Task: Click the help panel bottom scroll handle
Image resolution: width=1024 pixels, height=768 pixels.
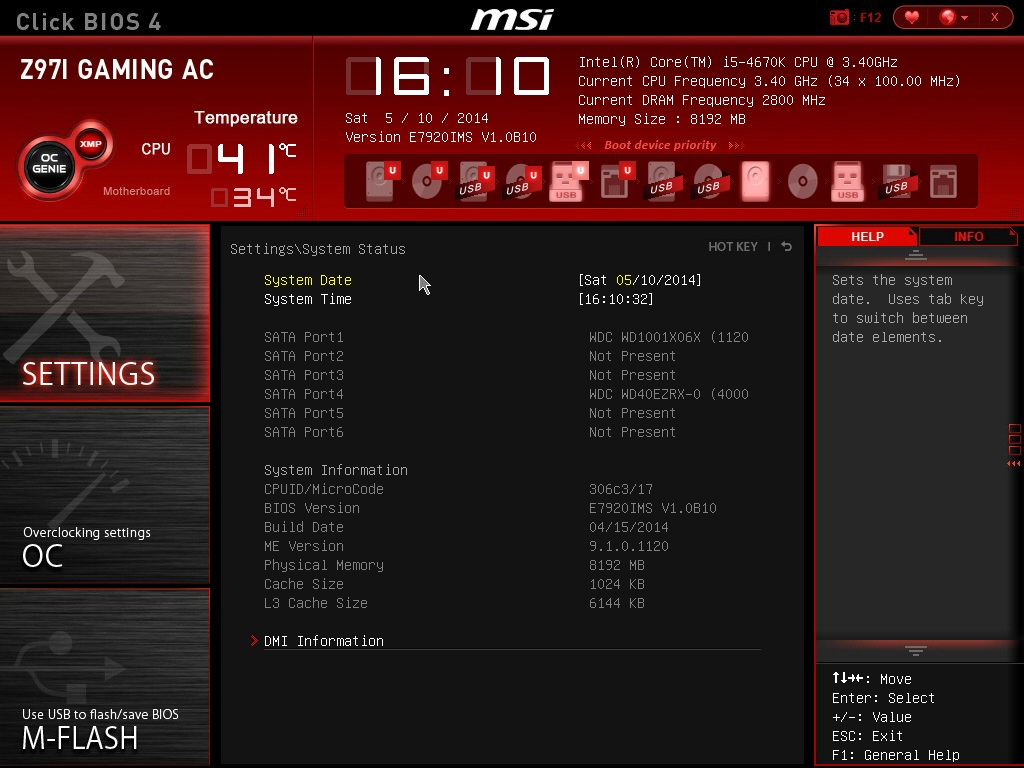Action: 916,650
